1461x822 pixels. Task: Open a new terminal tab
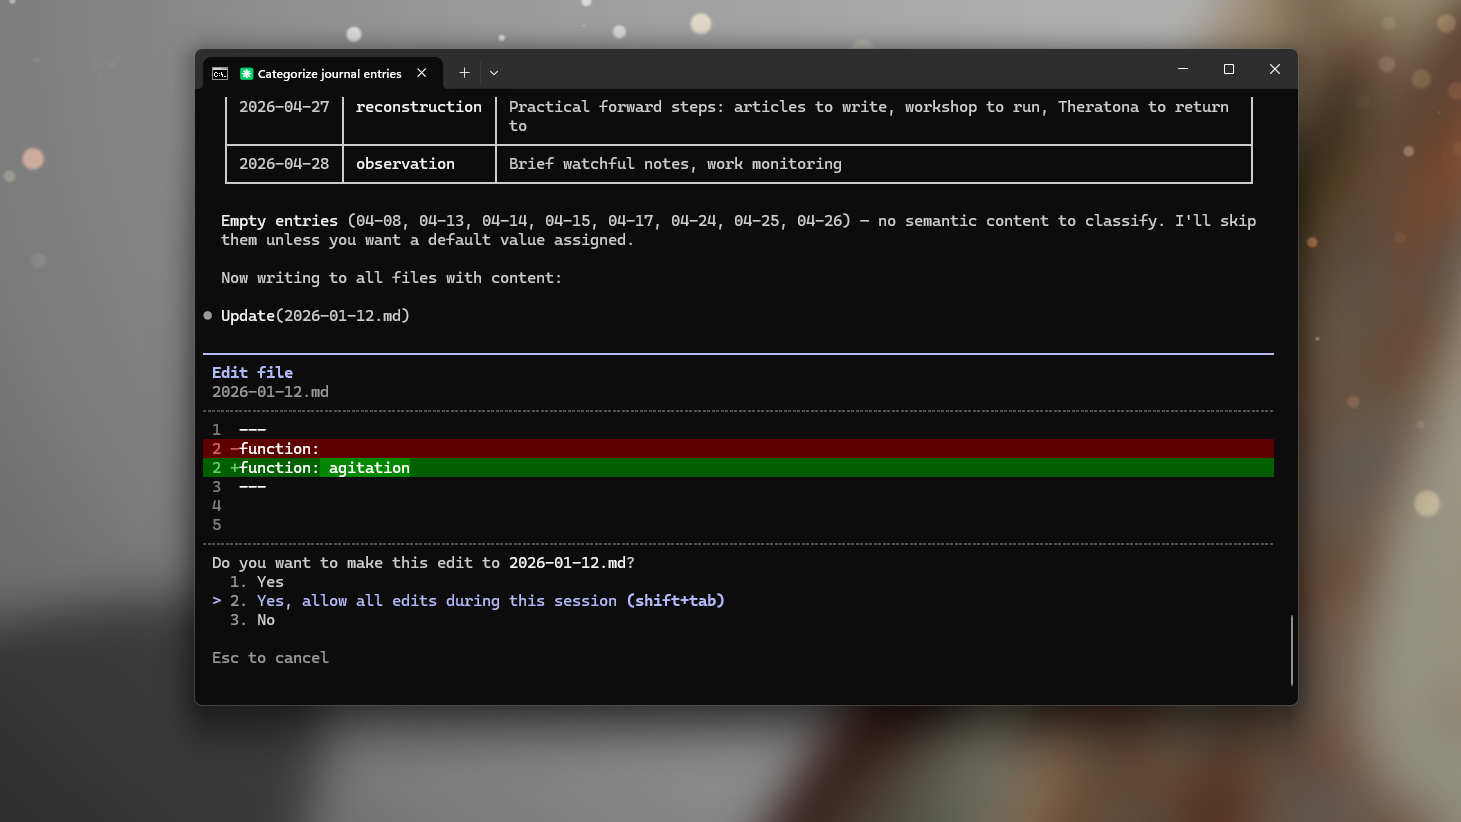(464, 73)
